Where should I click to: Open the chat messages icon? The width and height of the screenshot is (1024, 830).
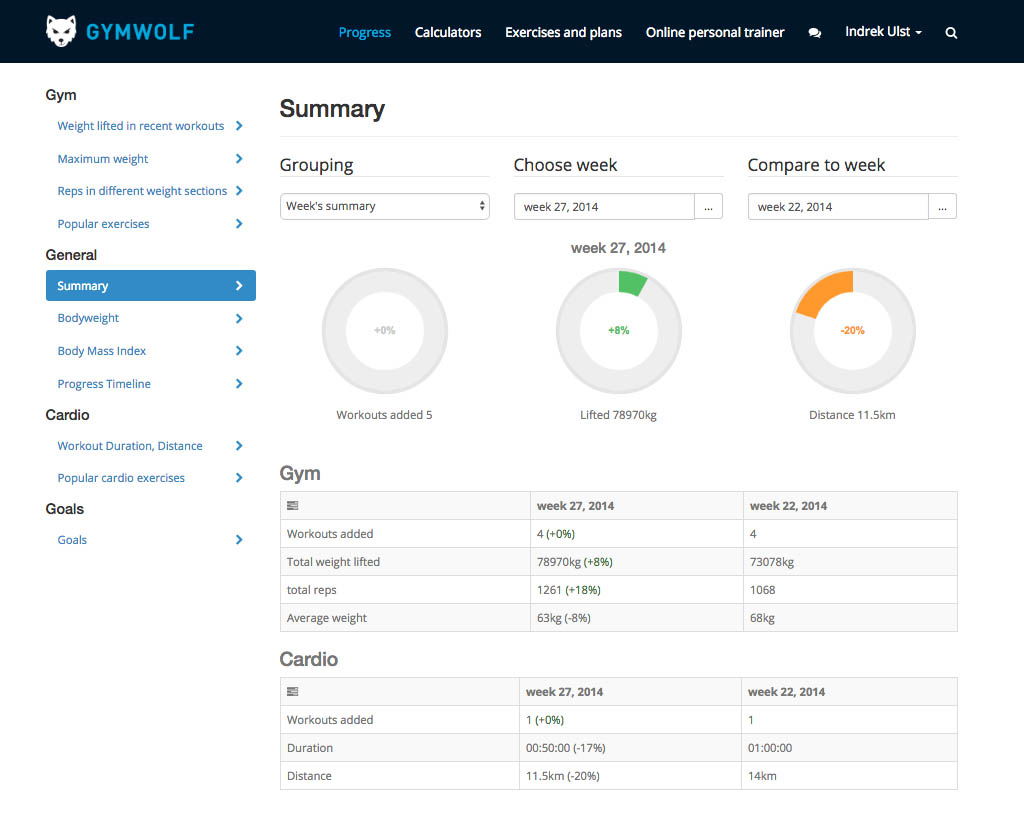click(815, 33)
